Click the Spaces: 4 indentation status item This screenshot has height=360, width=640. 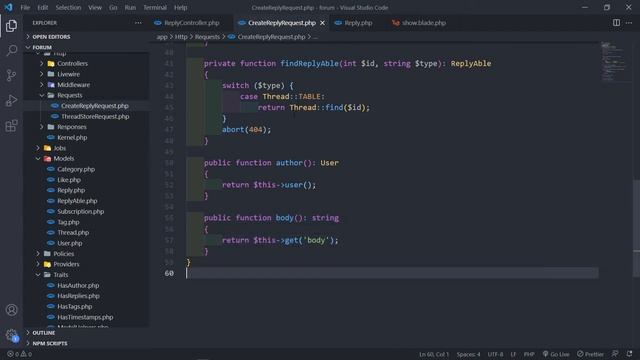point(468,354)
